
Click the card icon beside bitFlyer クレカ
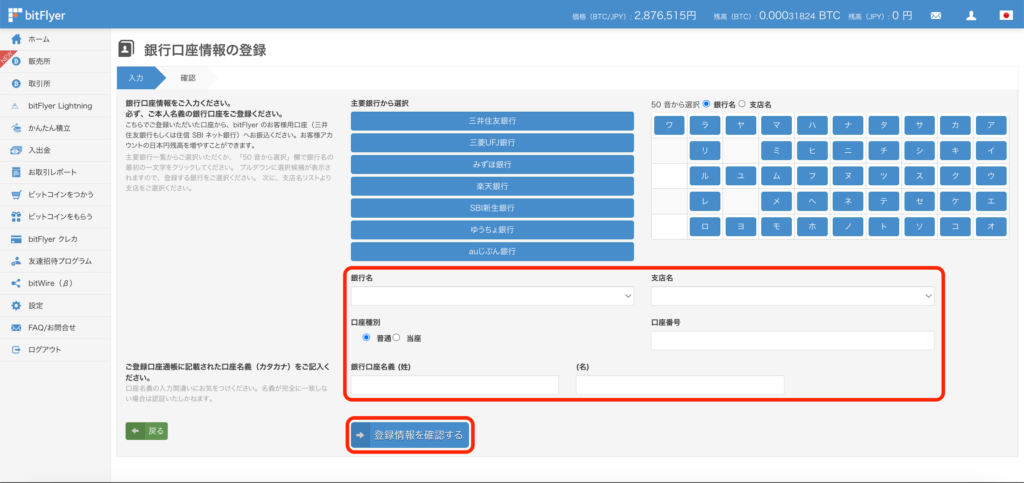(x=16, y=239)
